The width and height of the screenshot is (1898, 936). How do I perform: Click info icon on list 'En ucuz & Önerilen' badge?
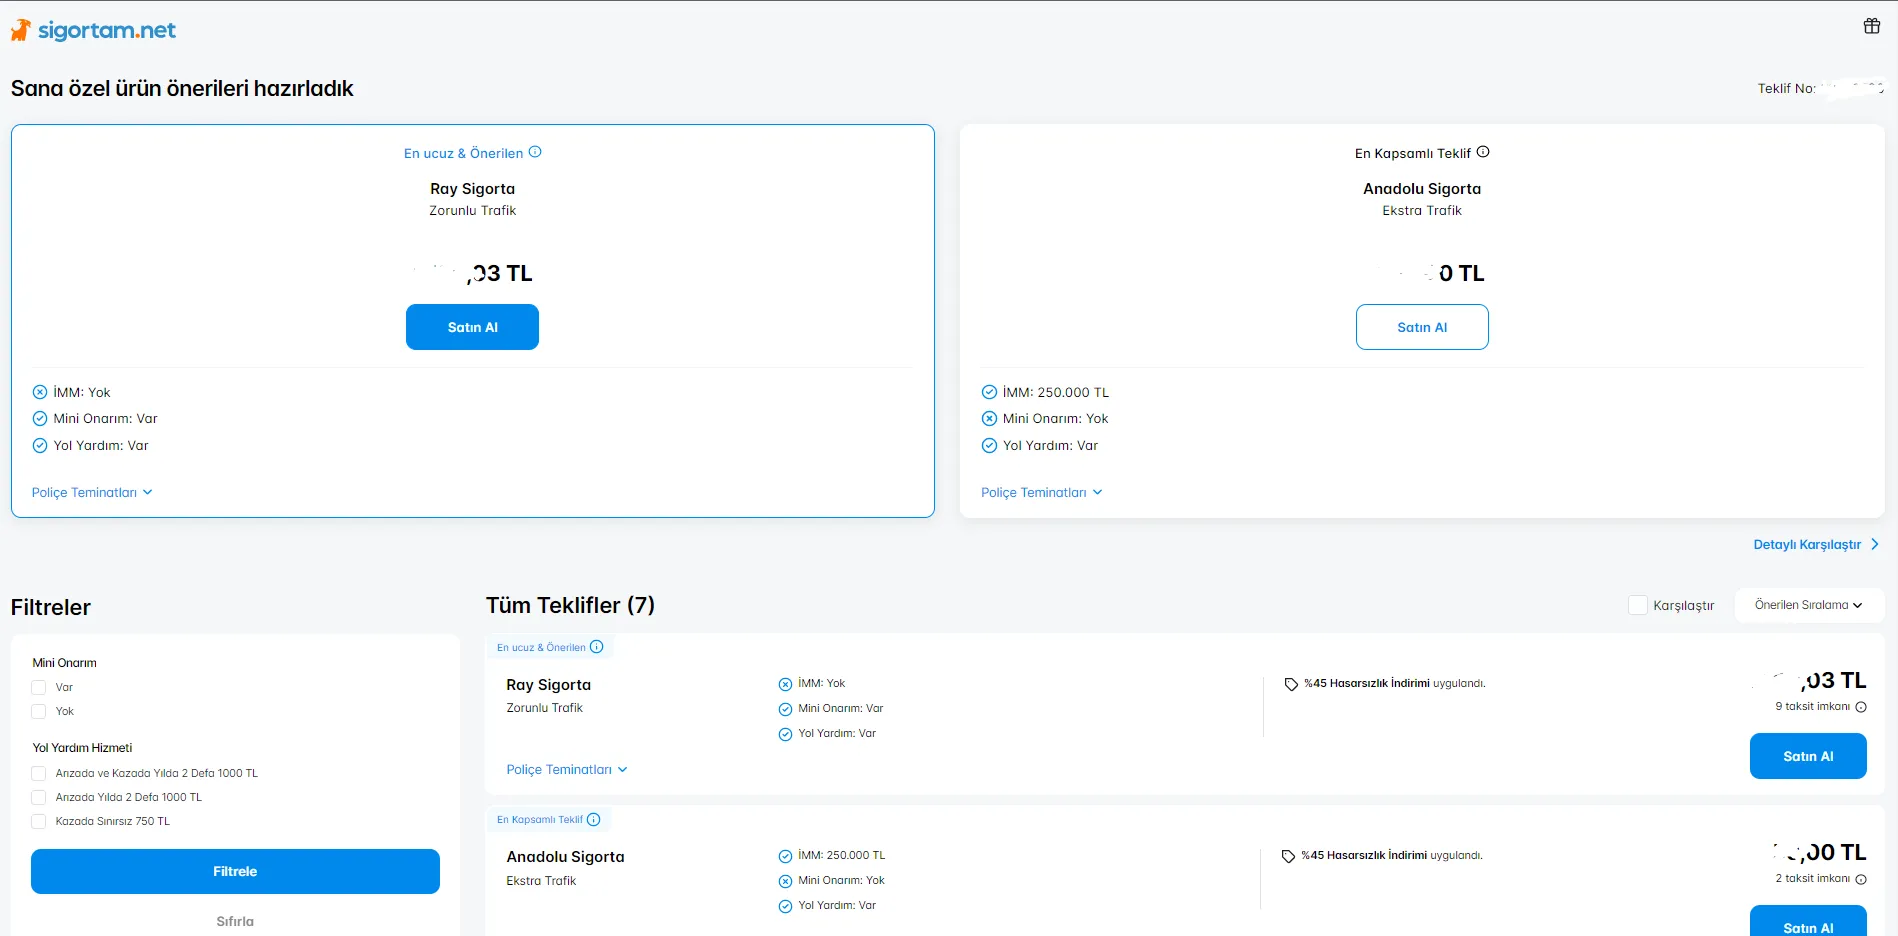pyautogui.click(x=597, y=647)
